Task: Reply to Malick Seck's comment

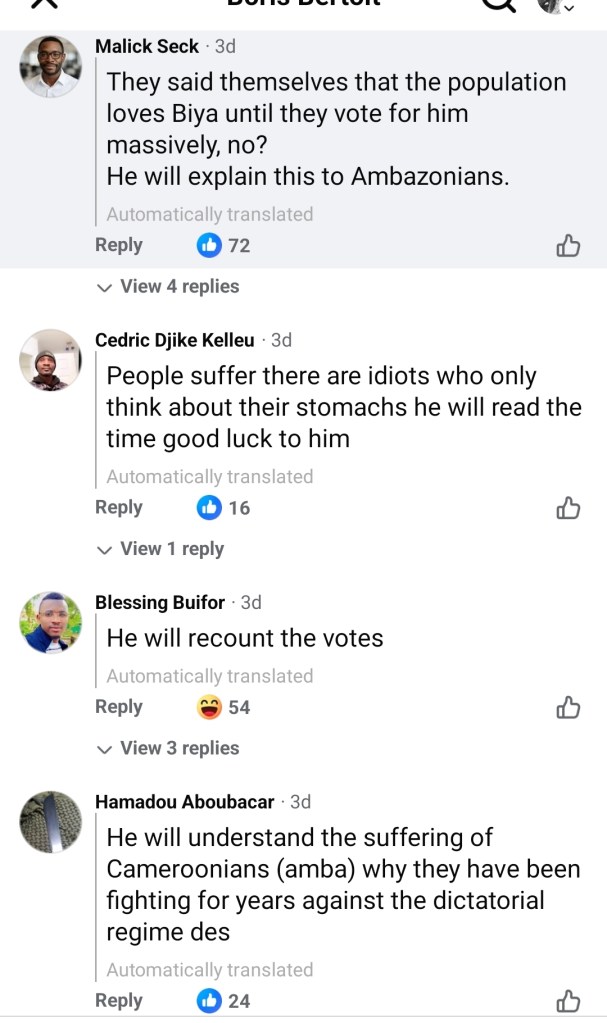Action: (119, 245)
